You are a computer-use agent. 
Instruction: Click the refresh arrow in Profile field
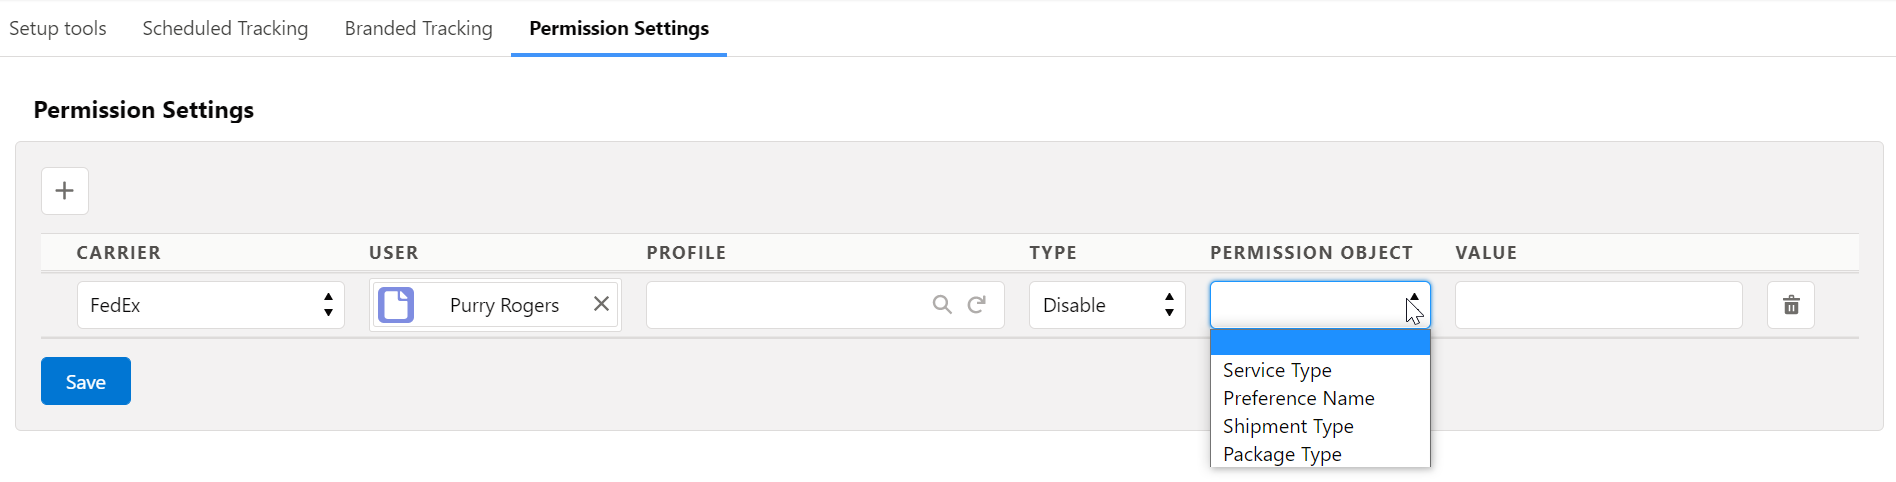pos(977,304)
